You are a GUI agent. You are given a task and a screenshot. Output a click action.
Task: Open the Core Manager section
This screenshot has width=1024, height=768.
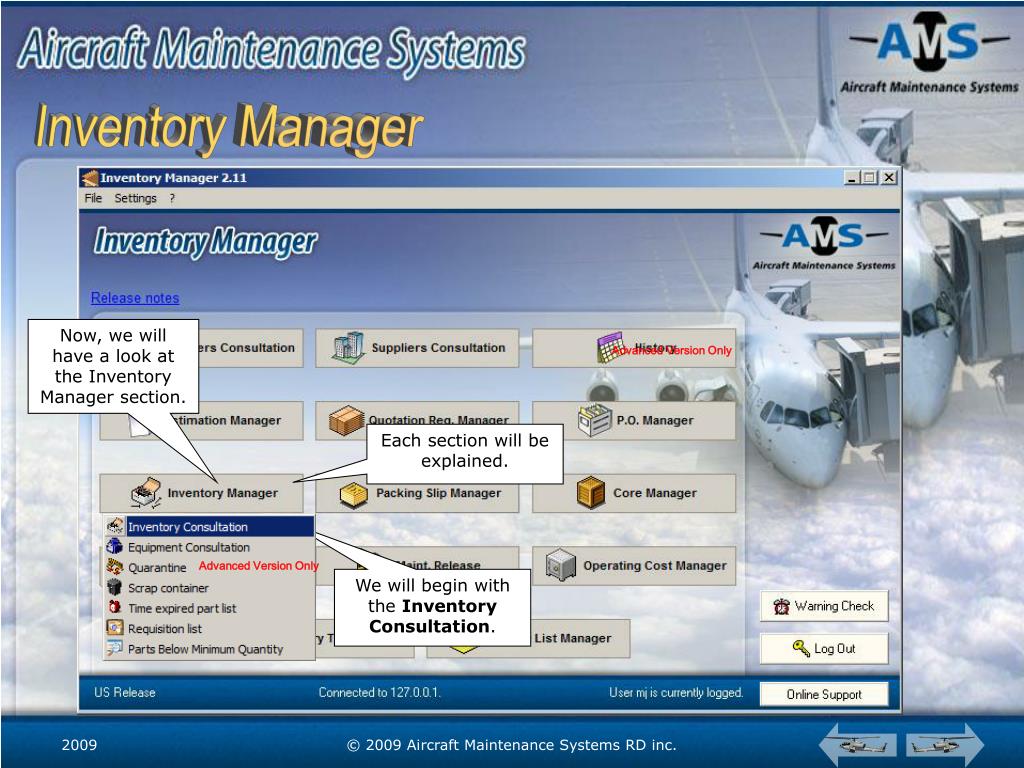click(634, 493)
